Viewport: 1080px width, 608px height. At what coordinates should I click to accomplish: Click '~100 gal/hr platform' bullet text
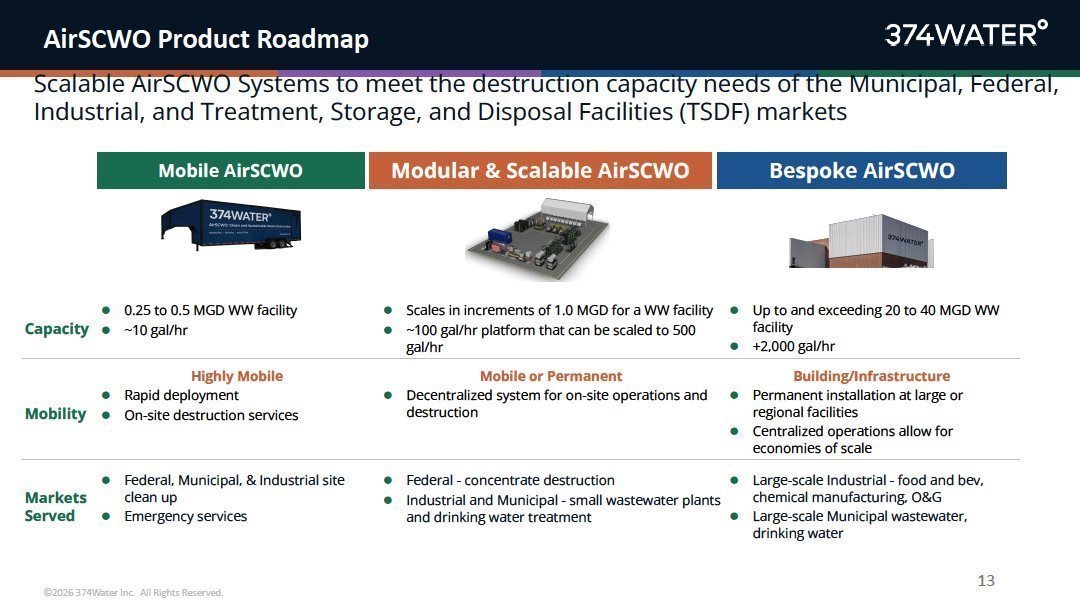[x=551, y=338]
